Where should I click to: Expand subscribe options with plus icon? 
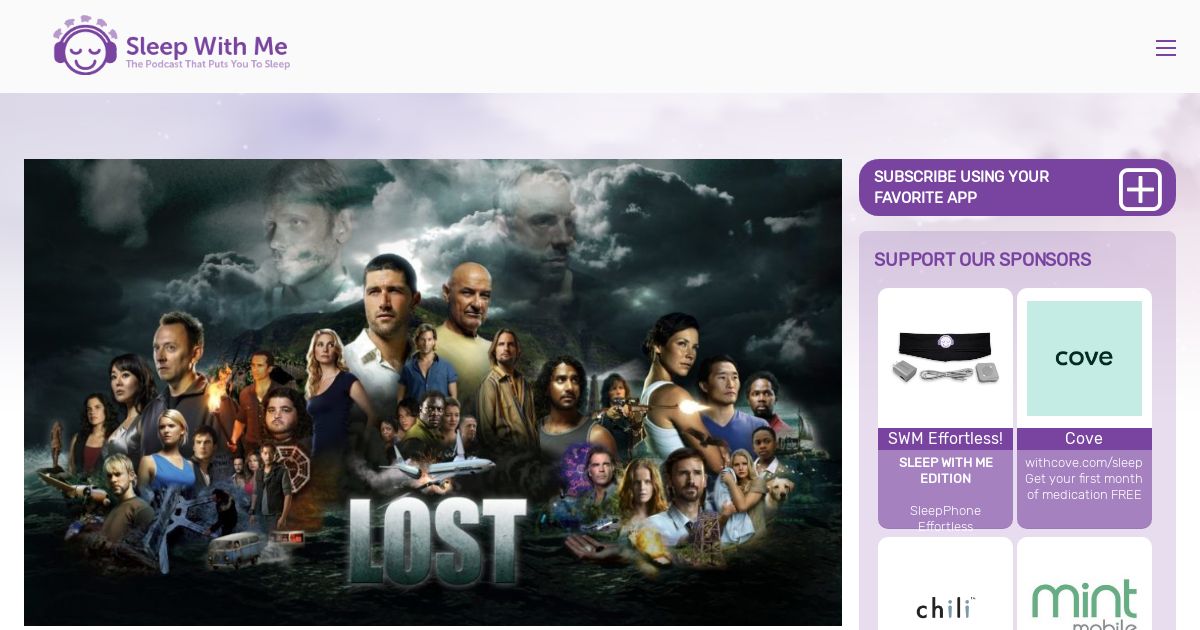click(x=1140, y=188)
